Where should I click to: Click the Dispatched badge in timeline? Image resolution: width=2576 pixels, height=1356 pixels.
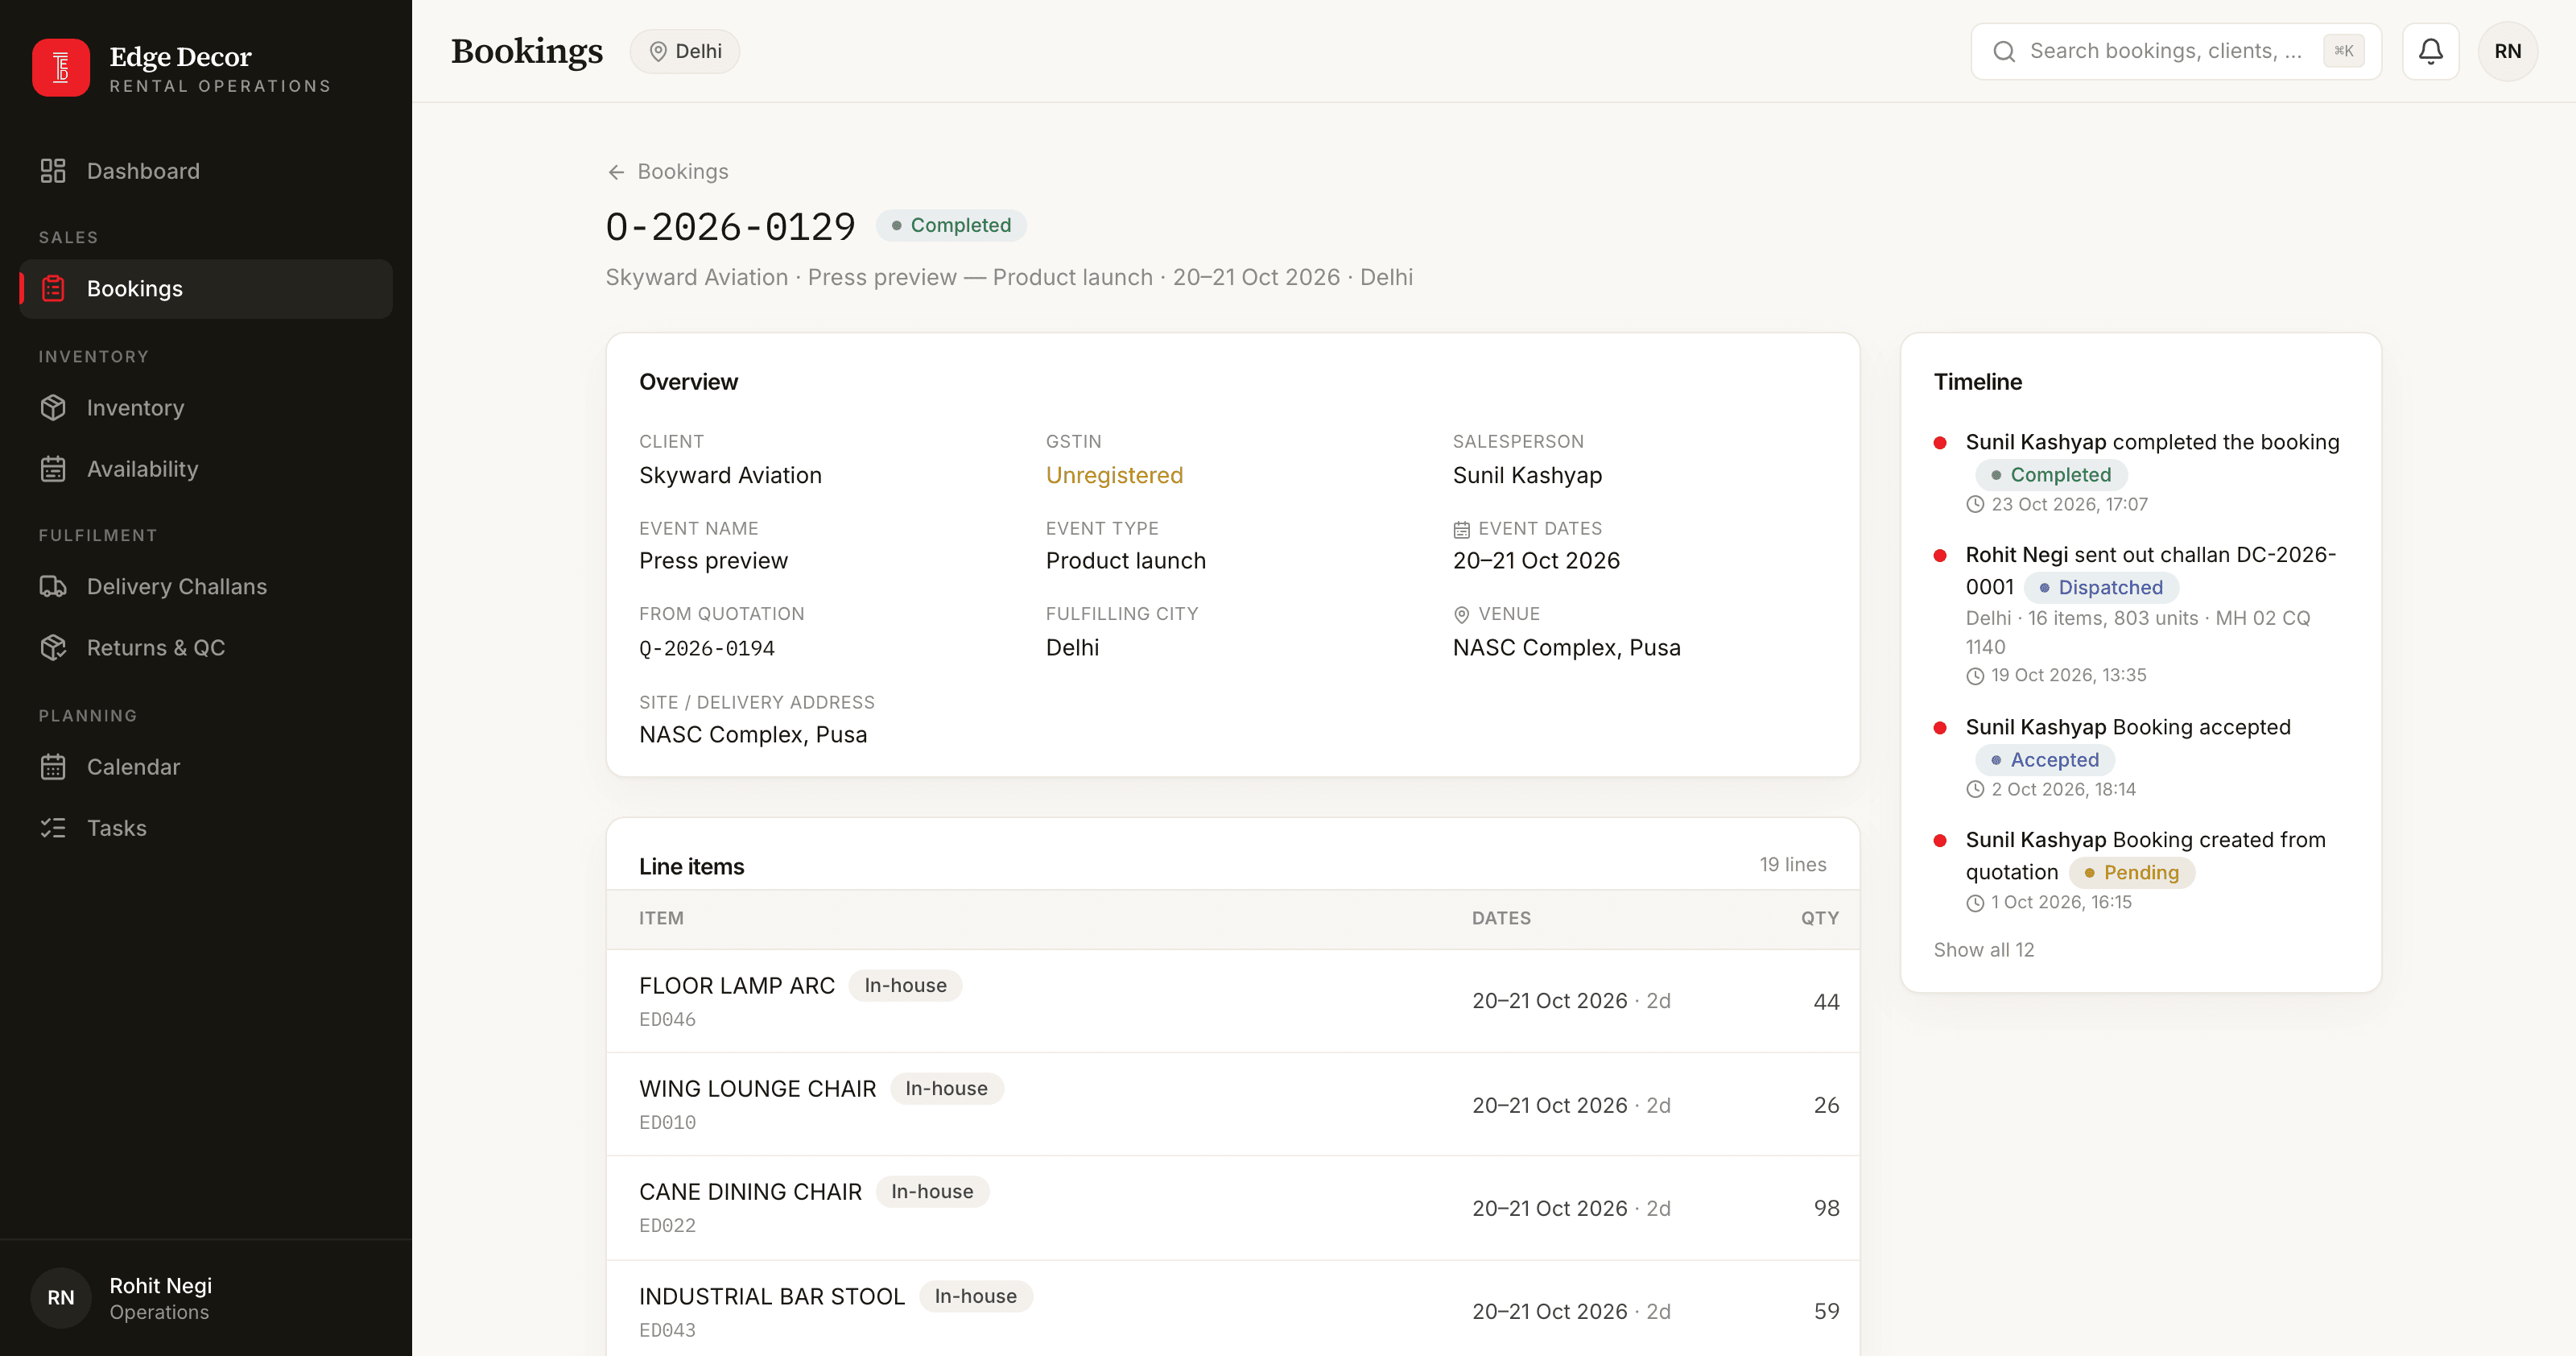coord(2101,588)
